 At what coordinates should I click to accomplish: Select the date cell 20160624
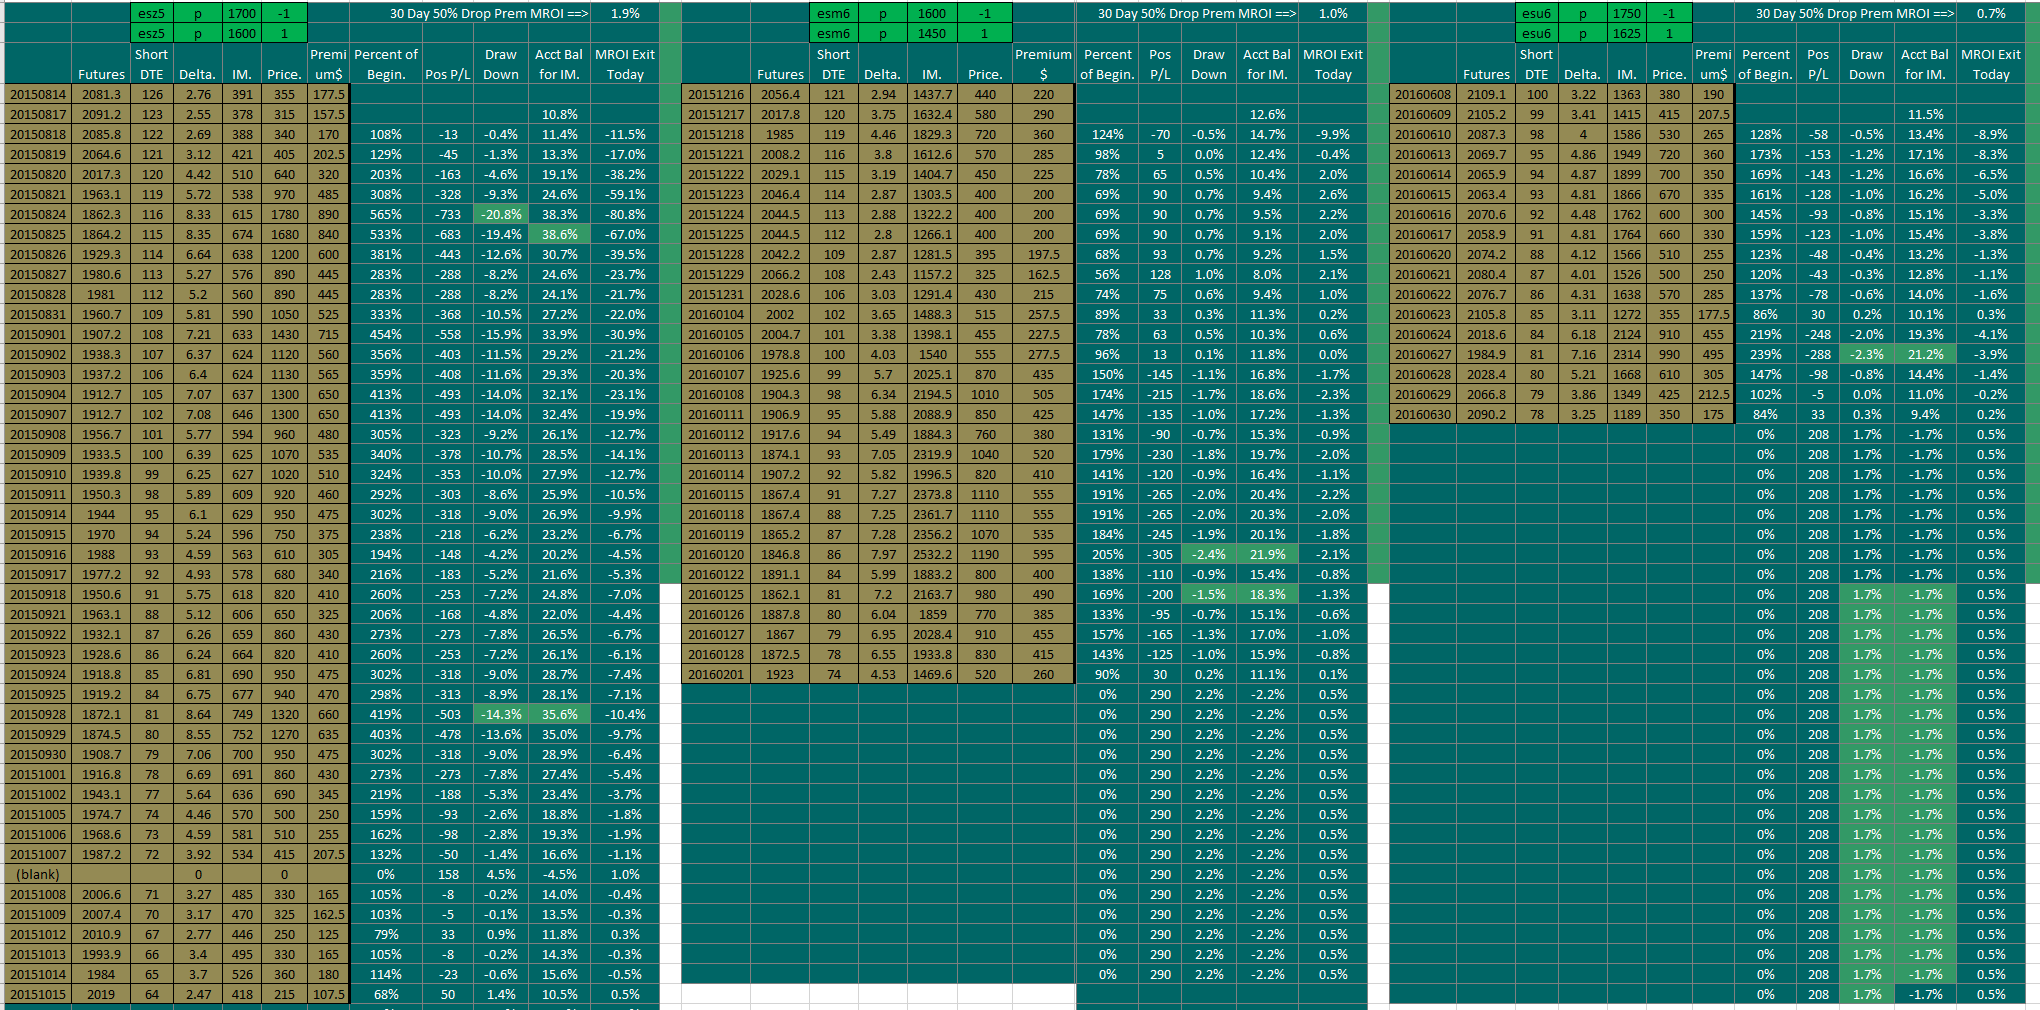(1422, 335)
